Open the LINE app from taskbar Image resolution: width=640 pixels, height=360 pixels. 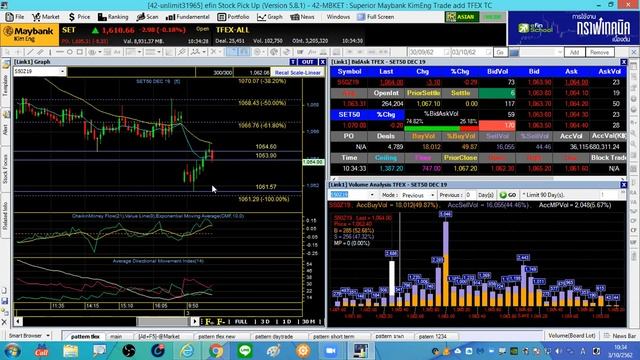pos(245,351)
